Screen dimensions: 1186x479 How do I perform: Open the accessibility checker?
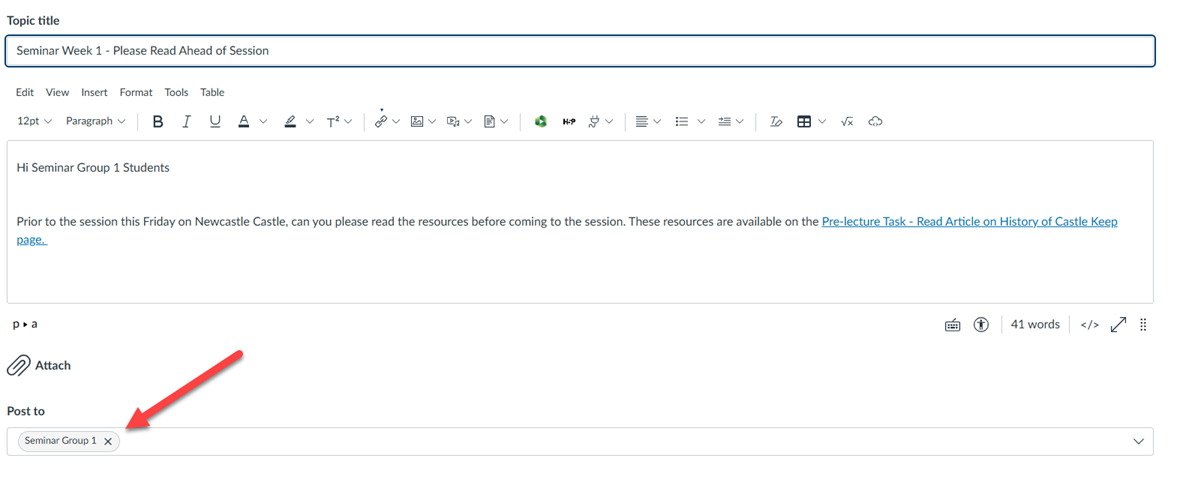point(982,325)
